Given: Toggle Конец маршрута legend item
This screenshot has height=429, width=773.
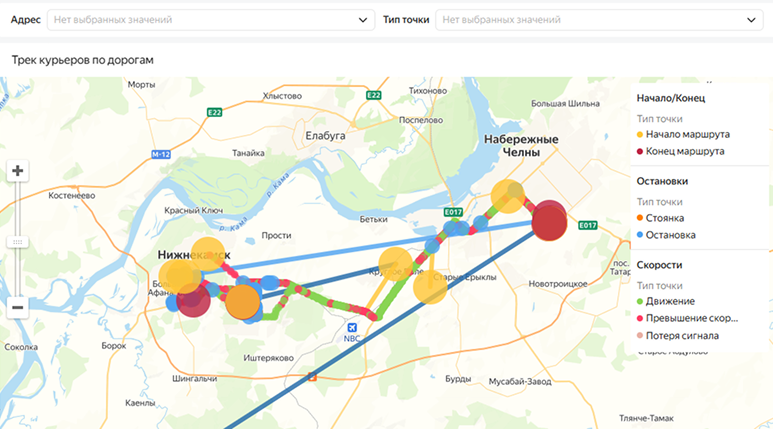Looking at the screenshot, I should tap(680, 151).
